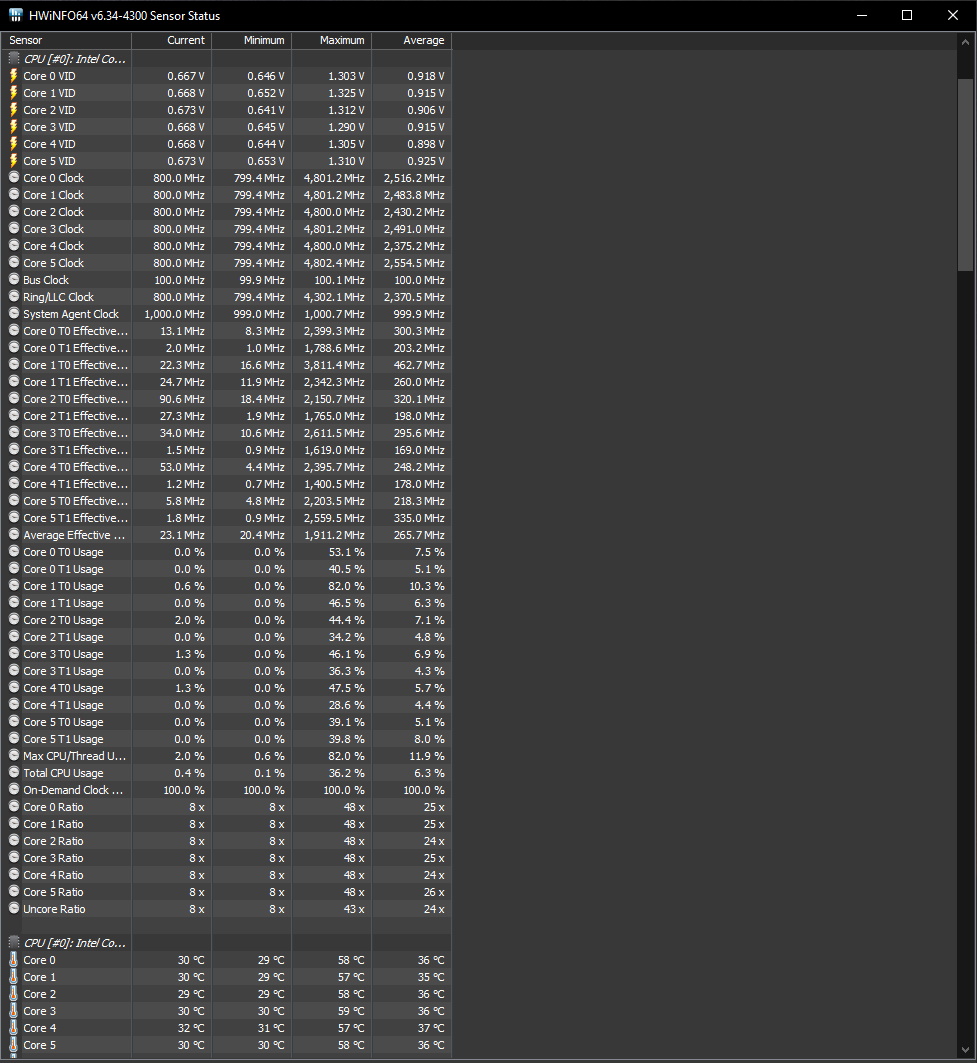
Task: Select the Core 1 temperature row label
Action: point(39,977)
